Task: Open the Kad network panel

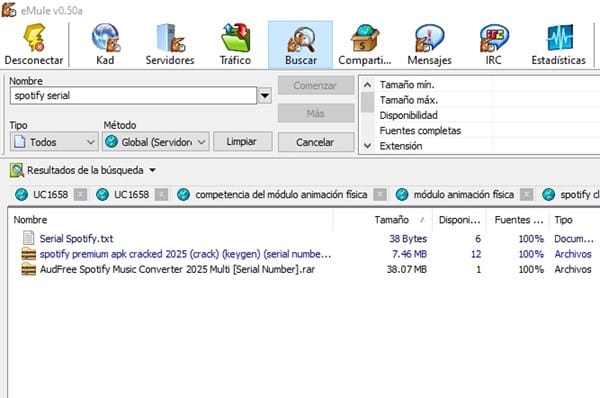Action: [105, 44]
